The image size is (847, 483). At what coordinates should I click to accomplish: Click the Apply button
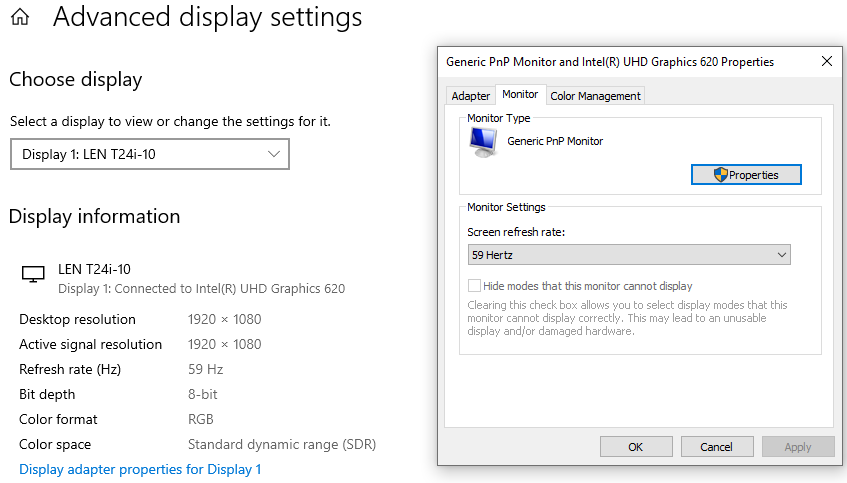(797, 447)
